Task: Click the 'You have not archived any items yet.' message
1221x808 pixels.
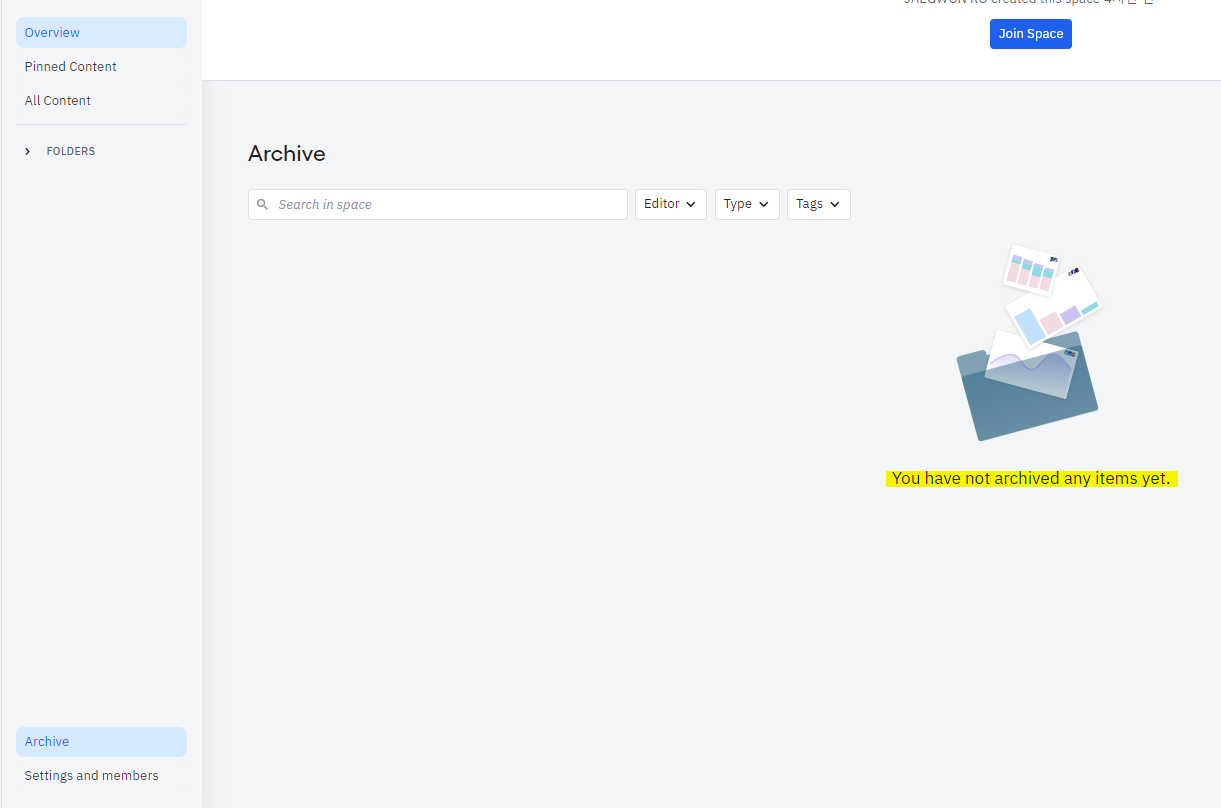Action: coord(1031,479)
